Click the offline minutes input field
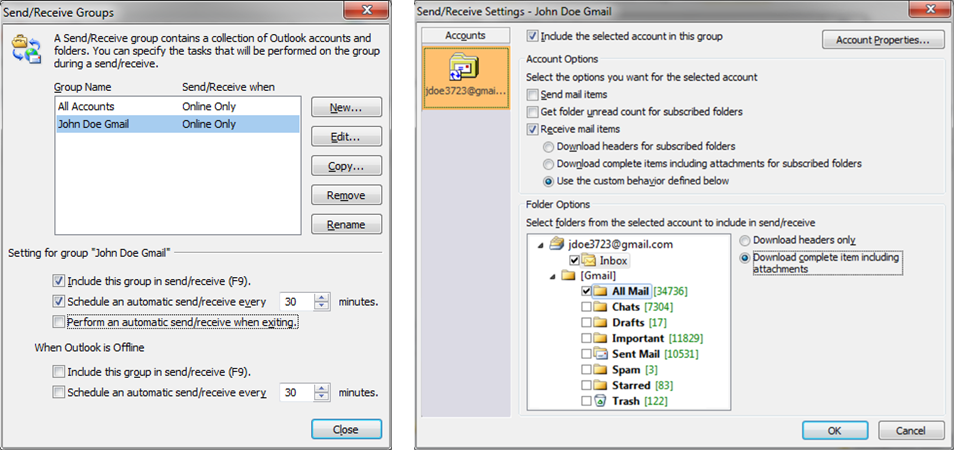Viewport: 954px width, 450px height. click(295, 393)
